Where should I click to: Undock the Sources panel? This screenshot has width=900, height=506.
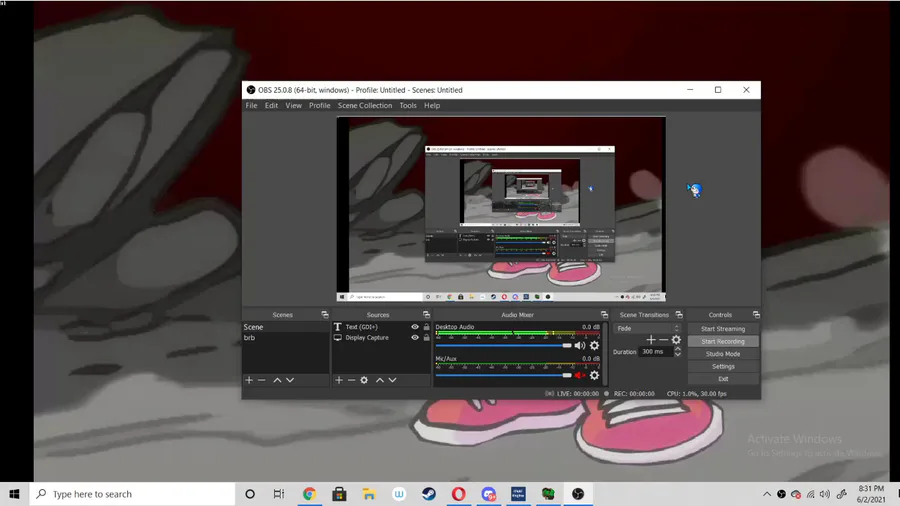point(426,314)
